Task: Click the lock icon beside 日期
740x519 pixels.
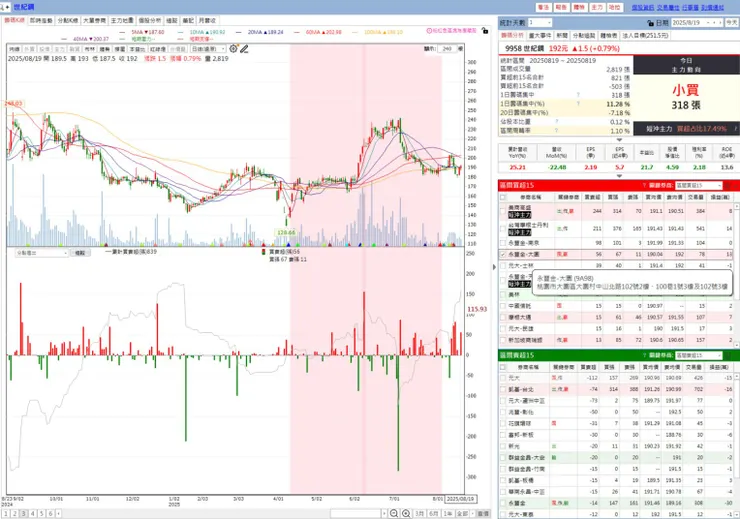Action: [650, 23]
